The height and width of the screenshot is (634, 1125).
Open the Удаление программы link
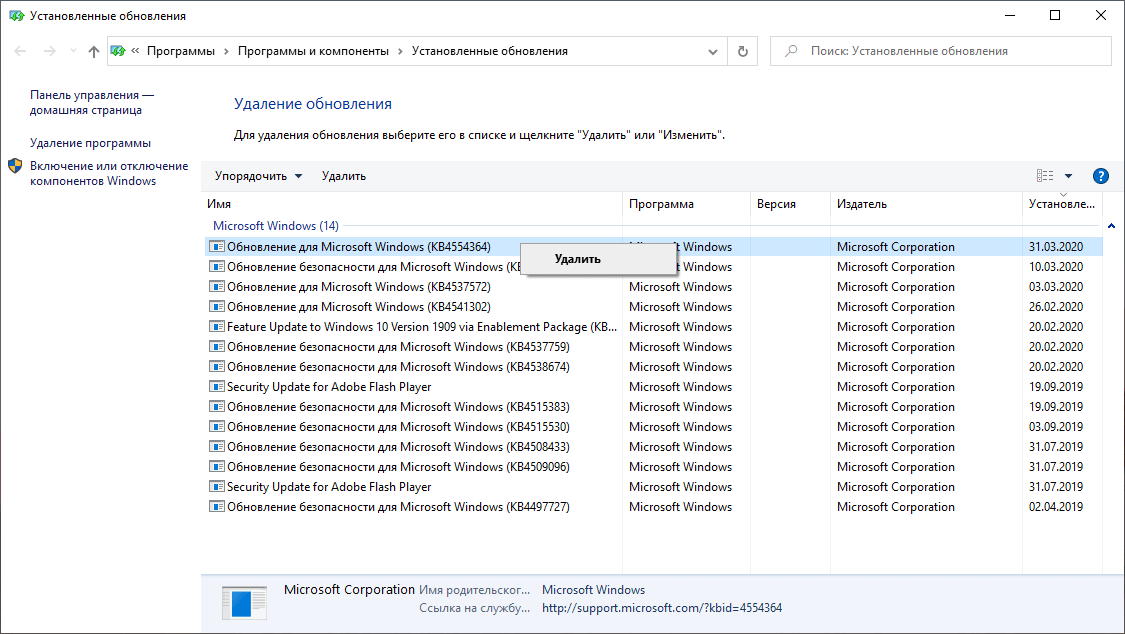pos(90,143)
